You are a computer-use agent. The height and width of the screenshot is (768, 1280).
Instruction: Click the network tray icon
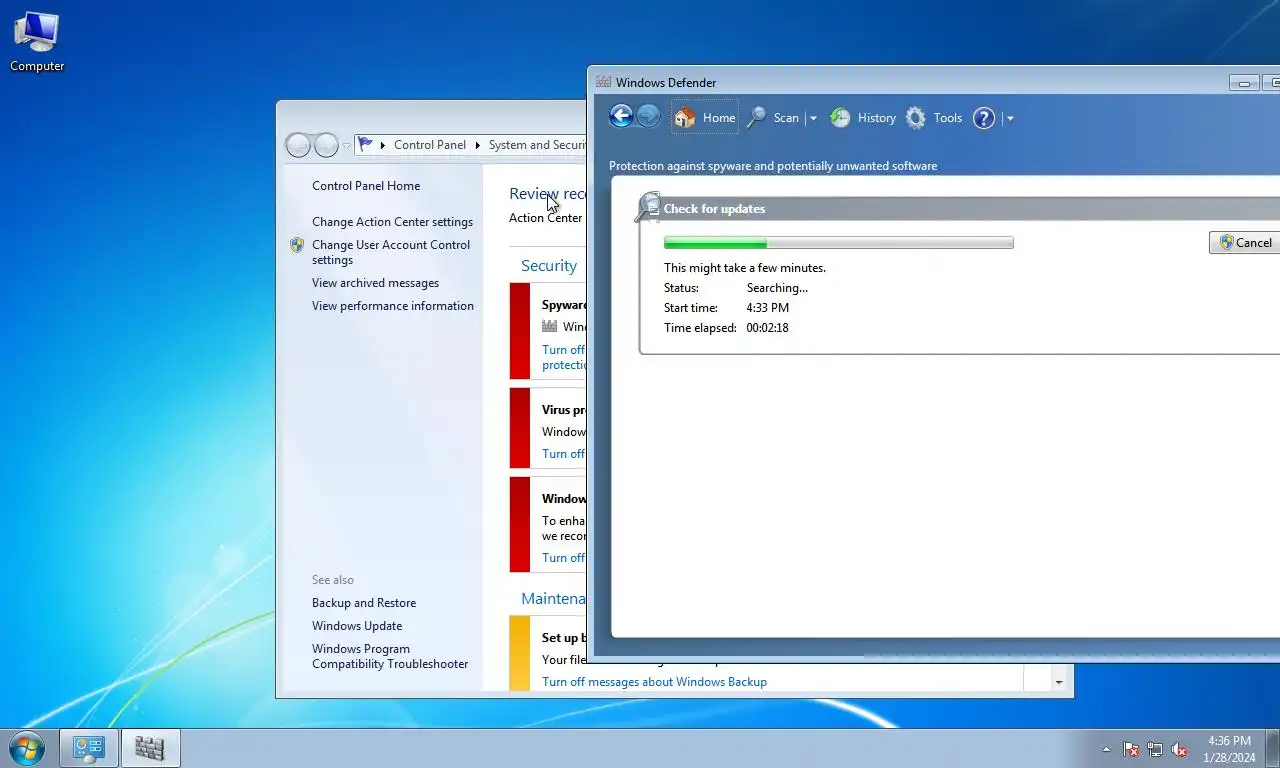coord(1155,749)
